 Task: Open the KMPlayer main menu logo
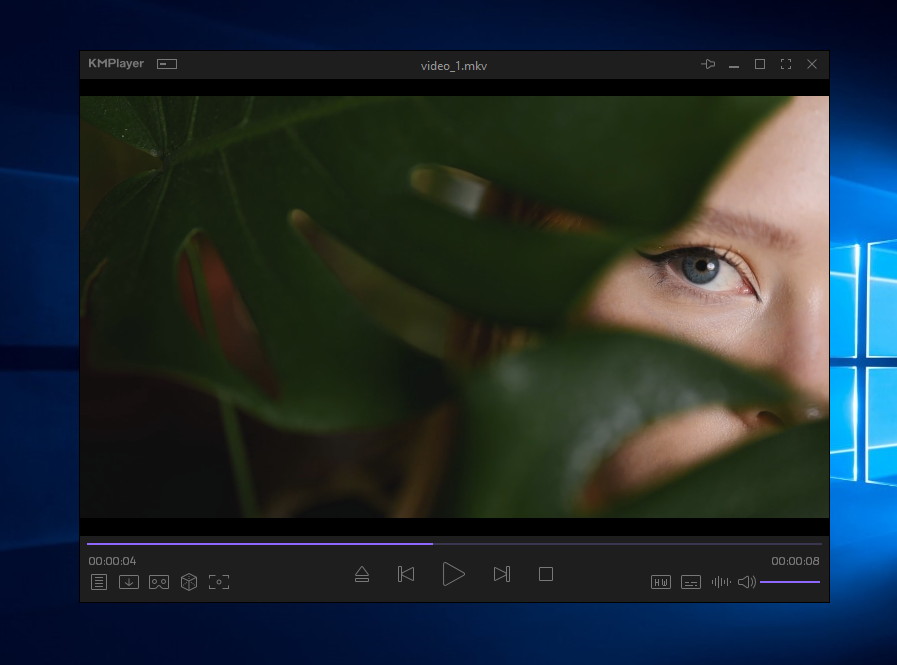point(116,64)
